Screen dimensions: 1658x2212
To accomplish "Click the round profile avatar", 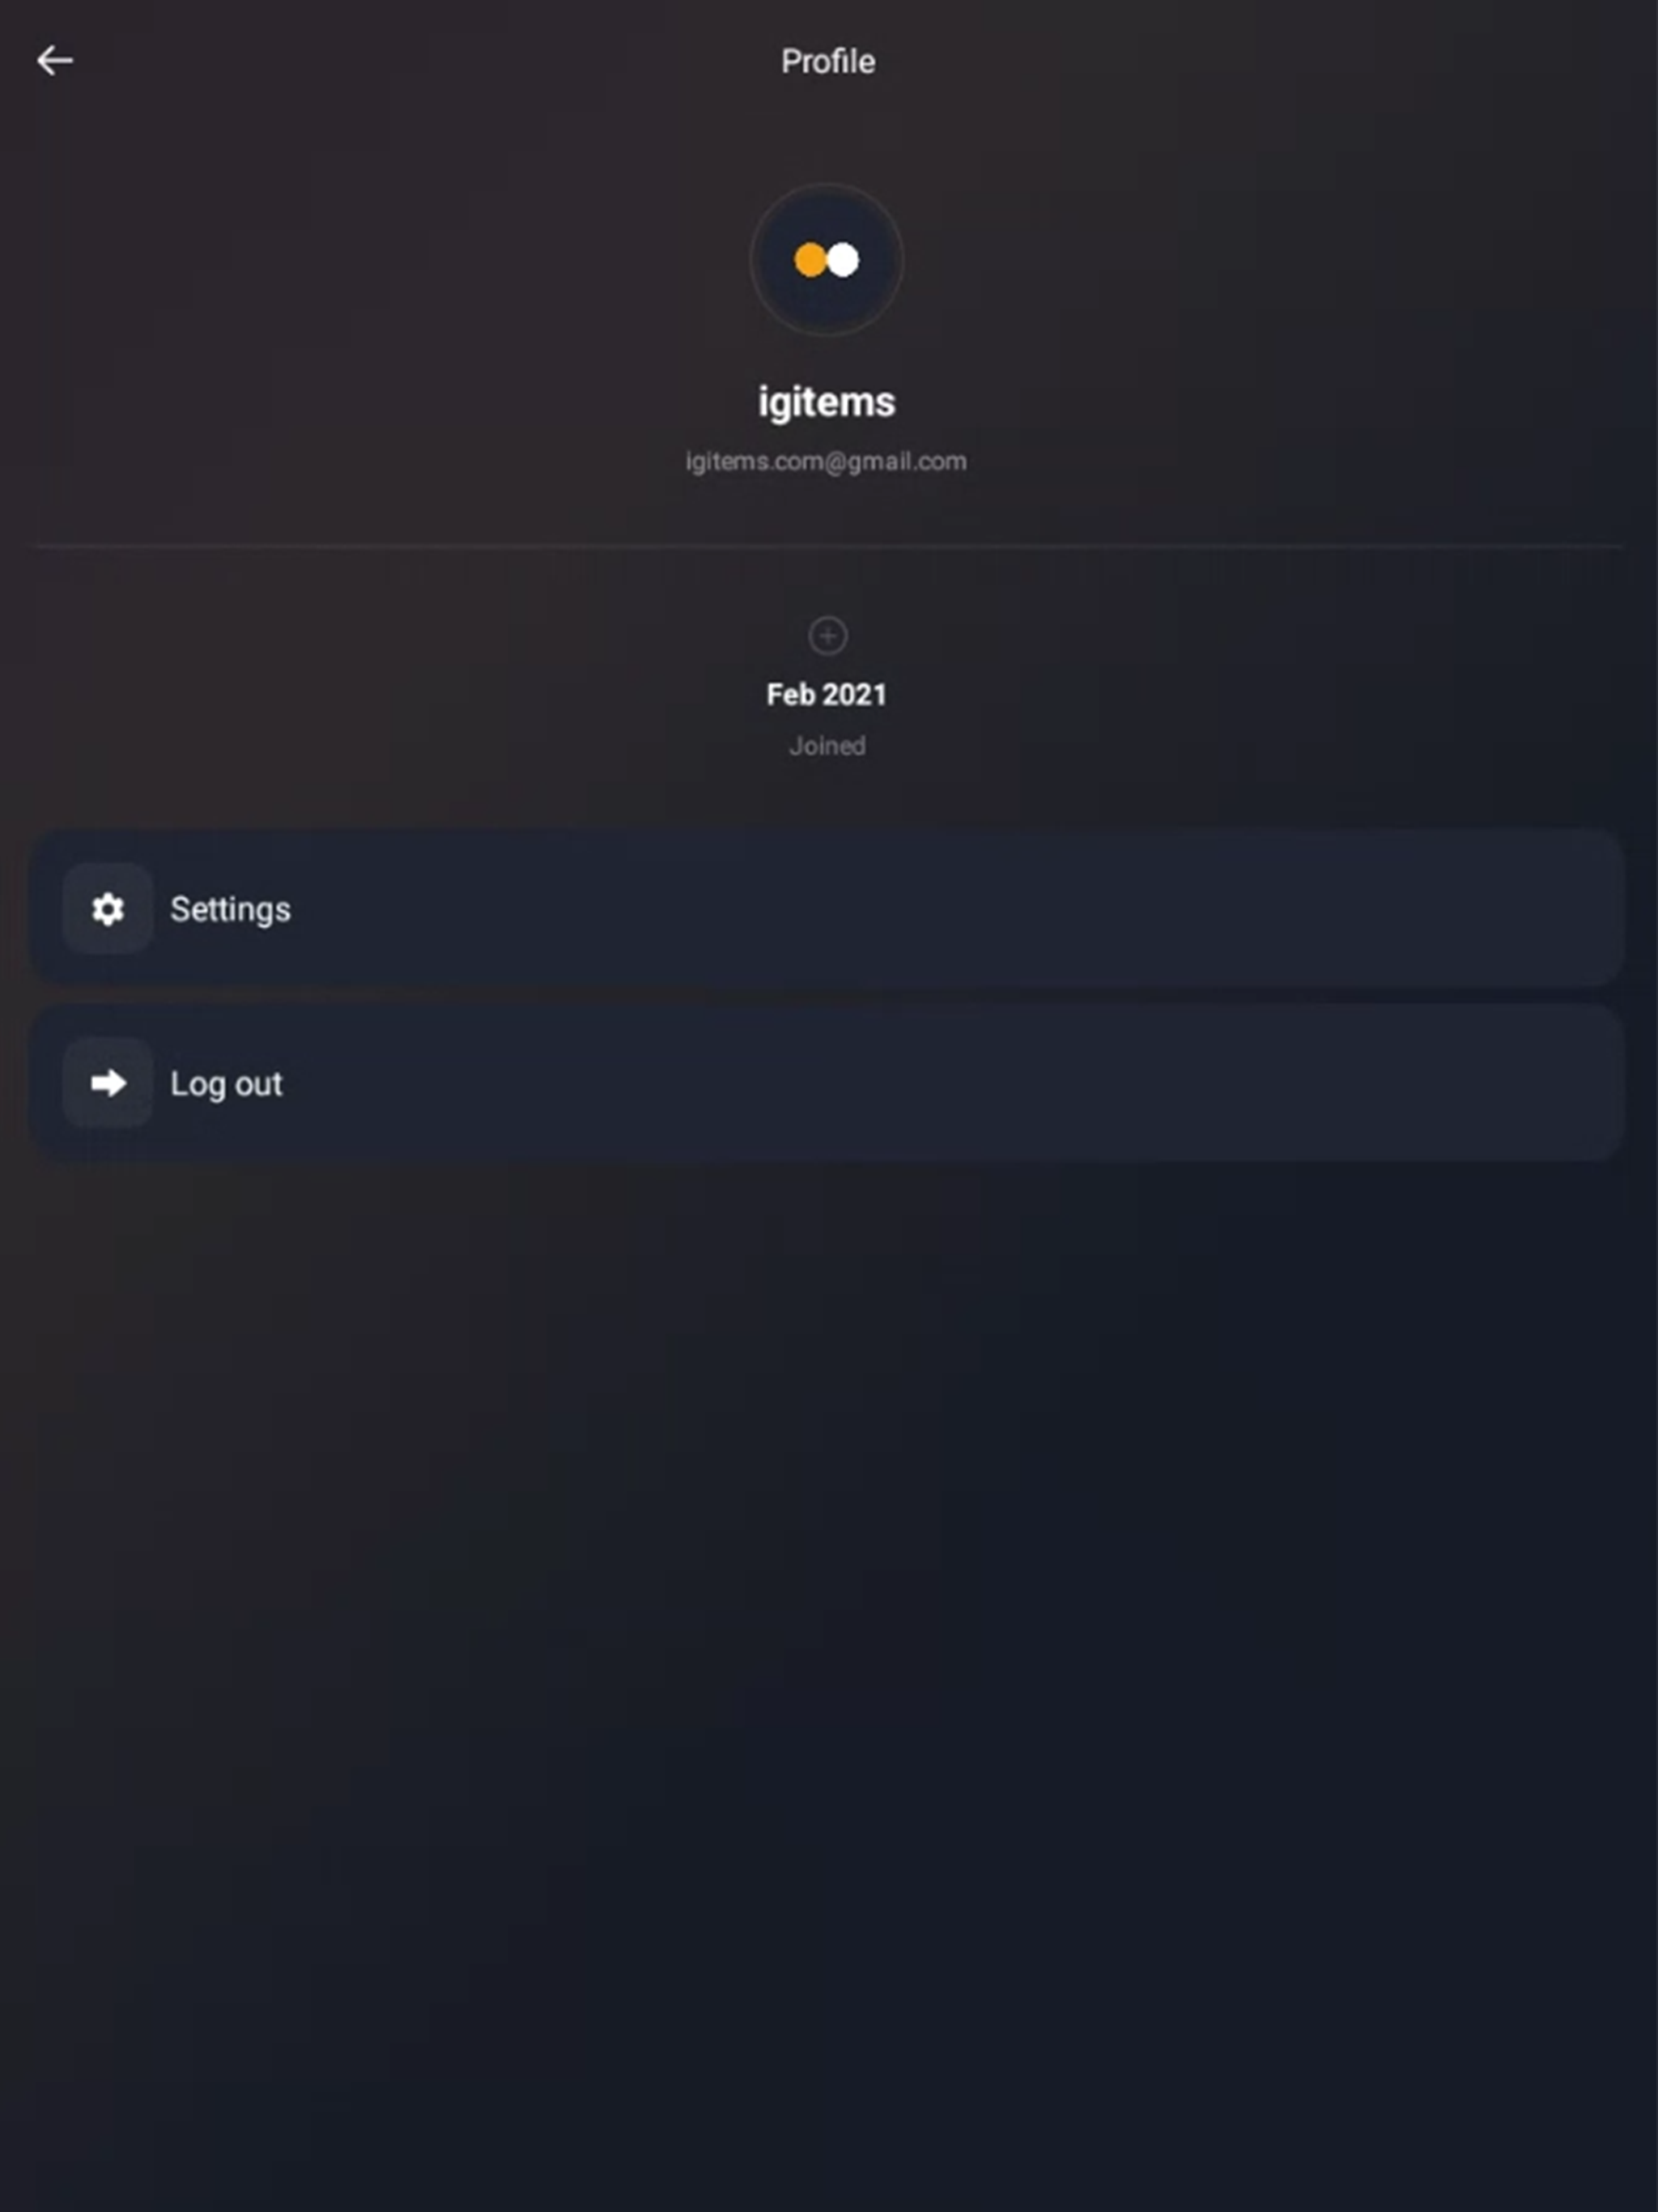I will pos(827,260).
